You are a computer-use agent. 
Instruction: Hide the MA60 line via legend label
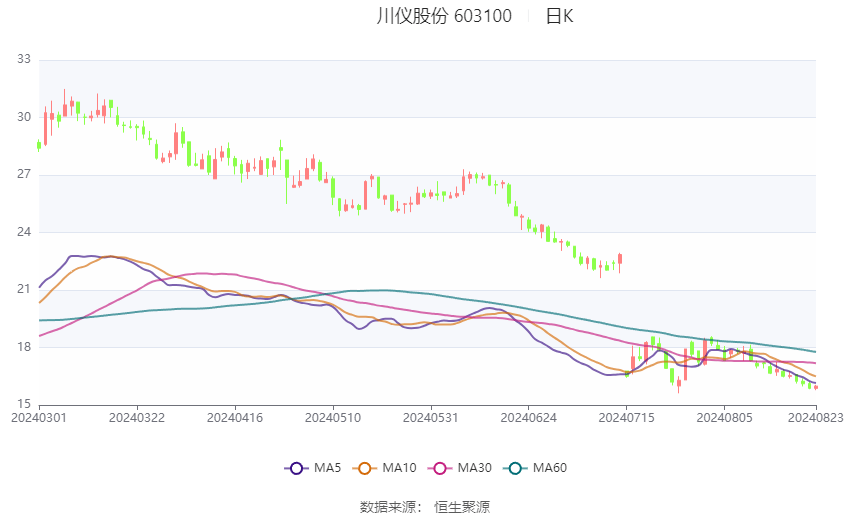click(550, 468)
